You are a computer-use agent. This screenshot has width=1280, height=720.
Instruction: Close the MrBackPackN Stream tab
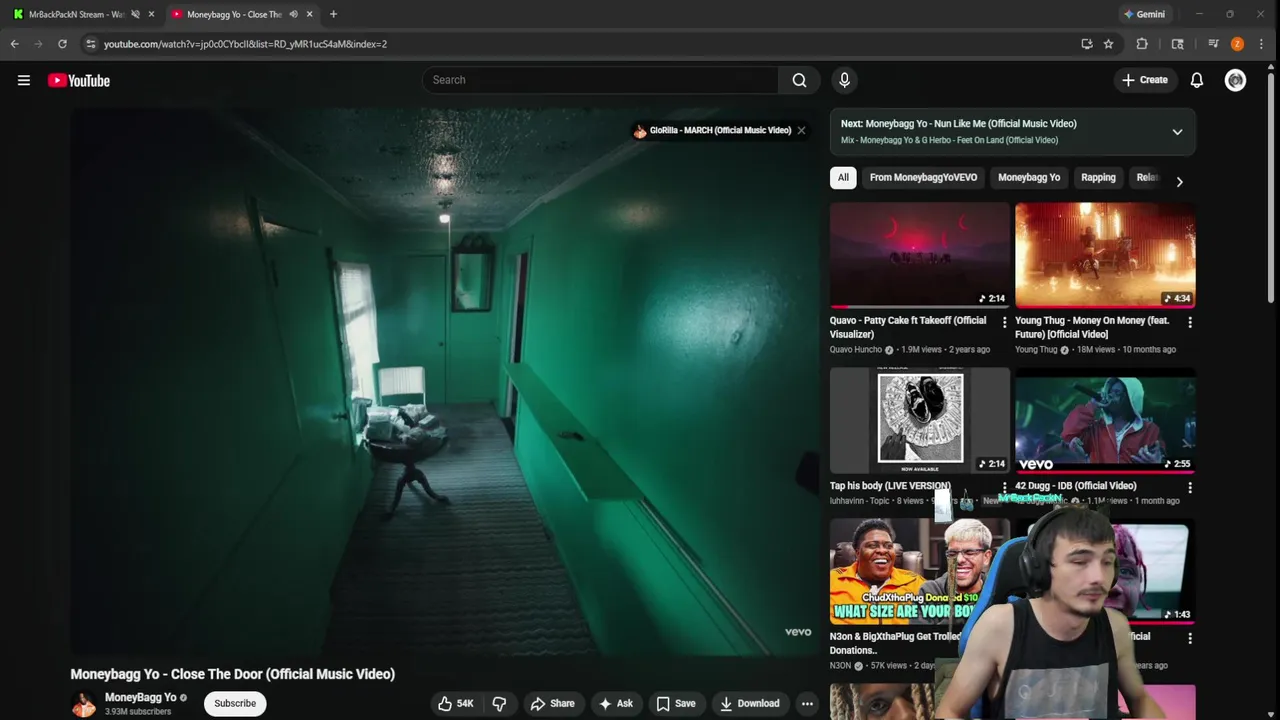click(151, 14)
